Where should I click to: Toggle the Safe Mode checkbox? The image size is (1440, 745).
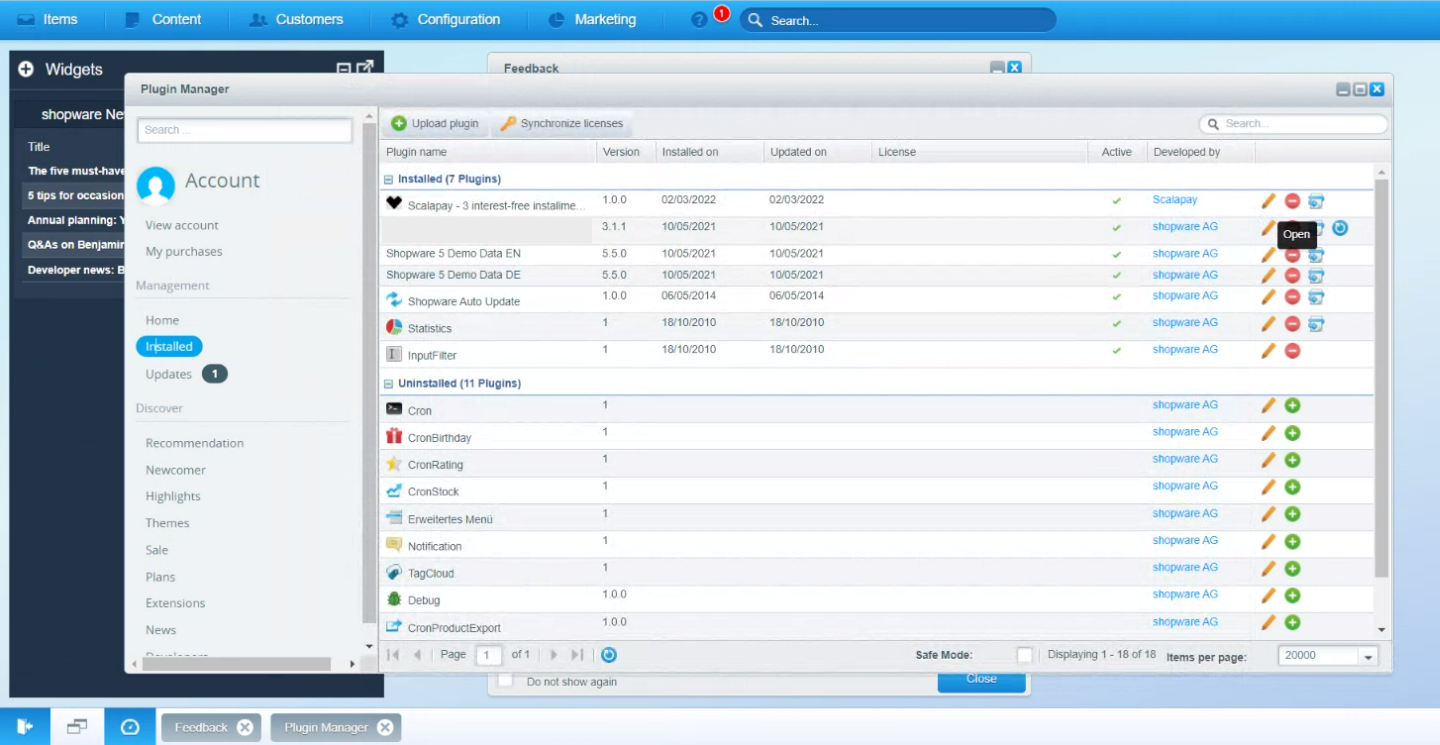tap(1024, 655)
